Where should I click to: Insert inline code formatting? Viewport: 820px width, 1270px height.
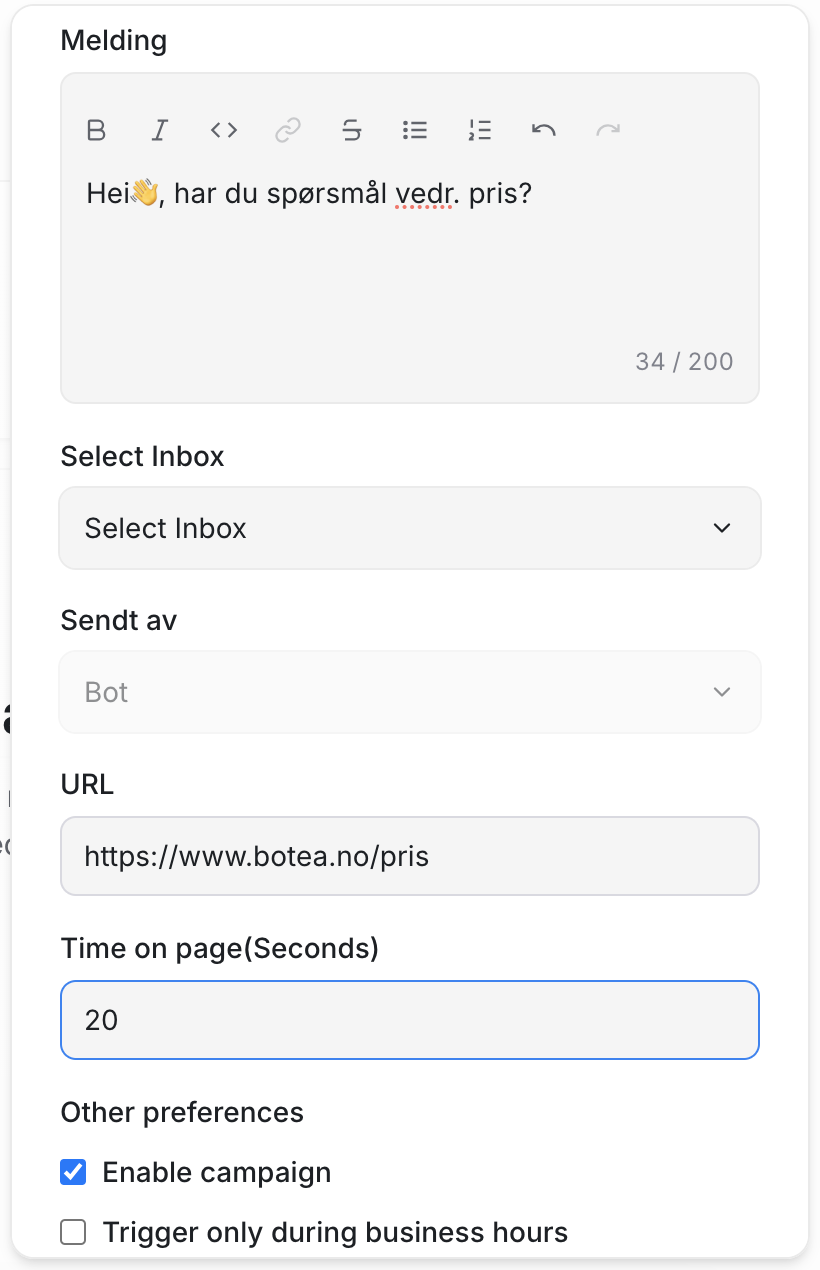224,130
